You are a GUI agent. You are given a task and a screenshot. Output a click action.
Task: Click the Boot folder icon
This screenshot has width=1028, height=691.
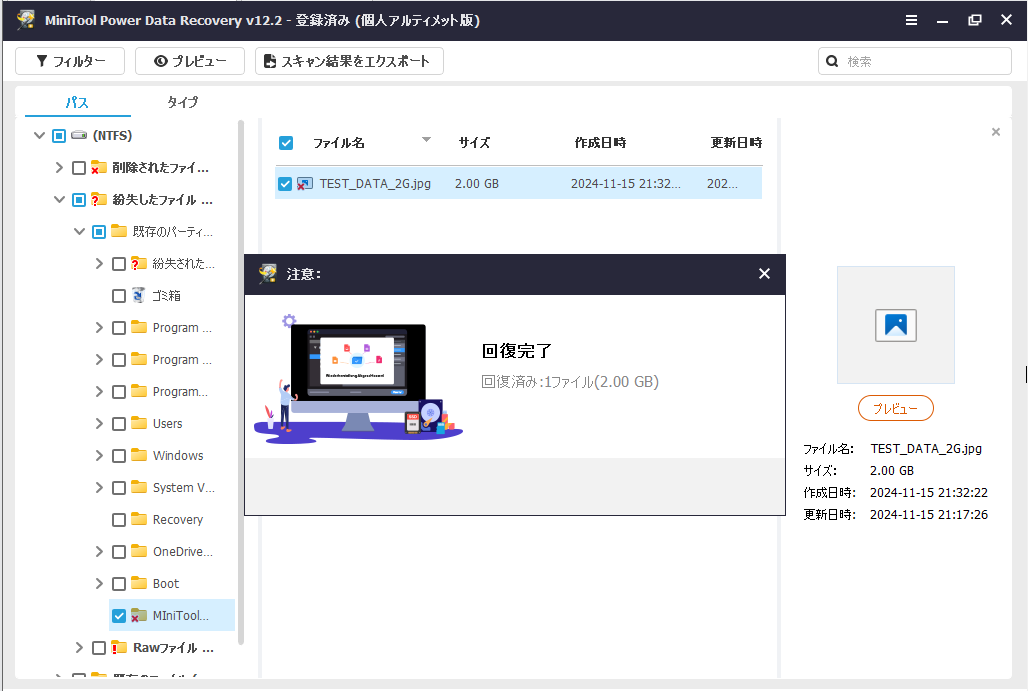138,583
